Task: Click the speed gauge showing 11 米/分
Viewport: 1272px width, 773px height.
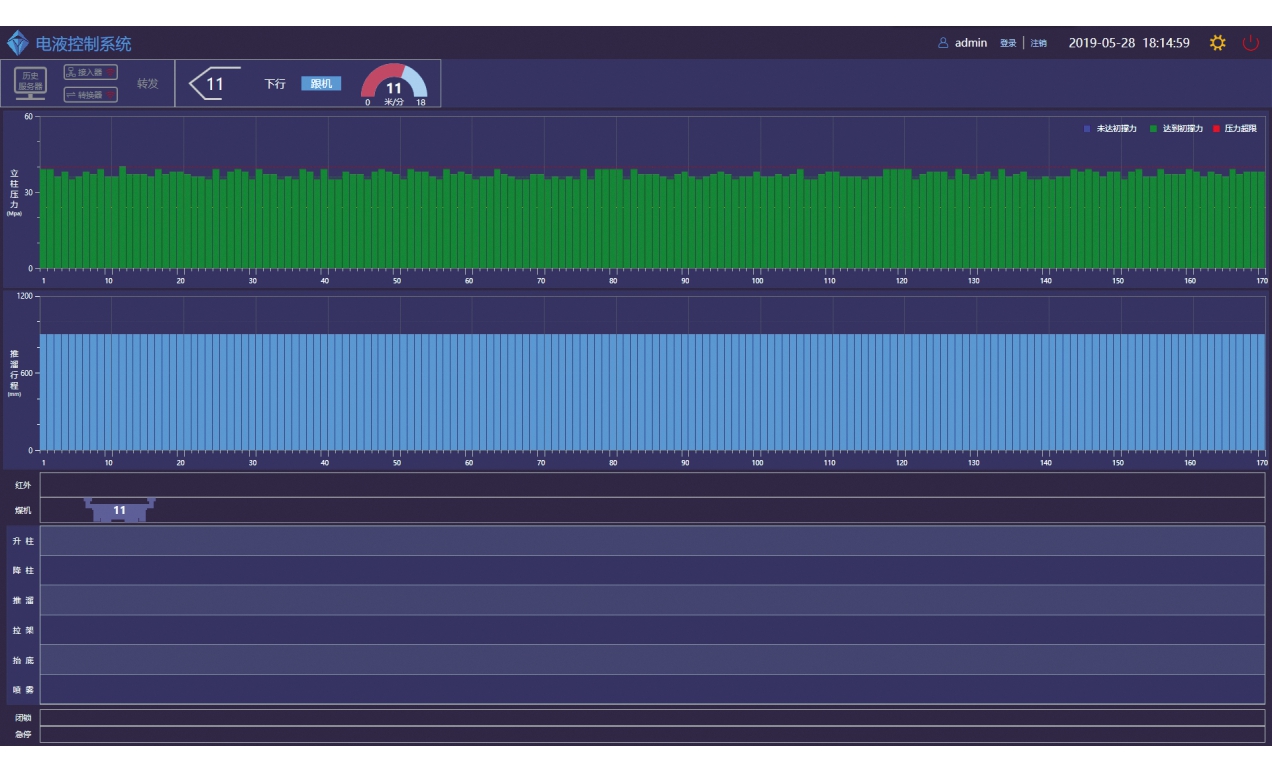Action: 394,84
